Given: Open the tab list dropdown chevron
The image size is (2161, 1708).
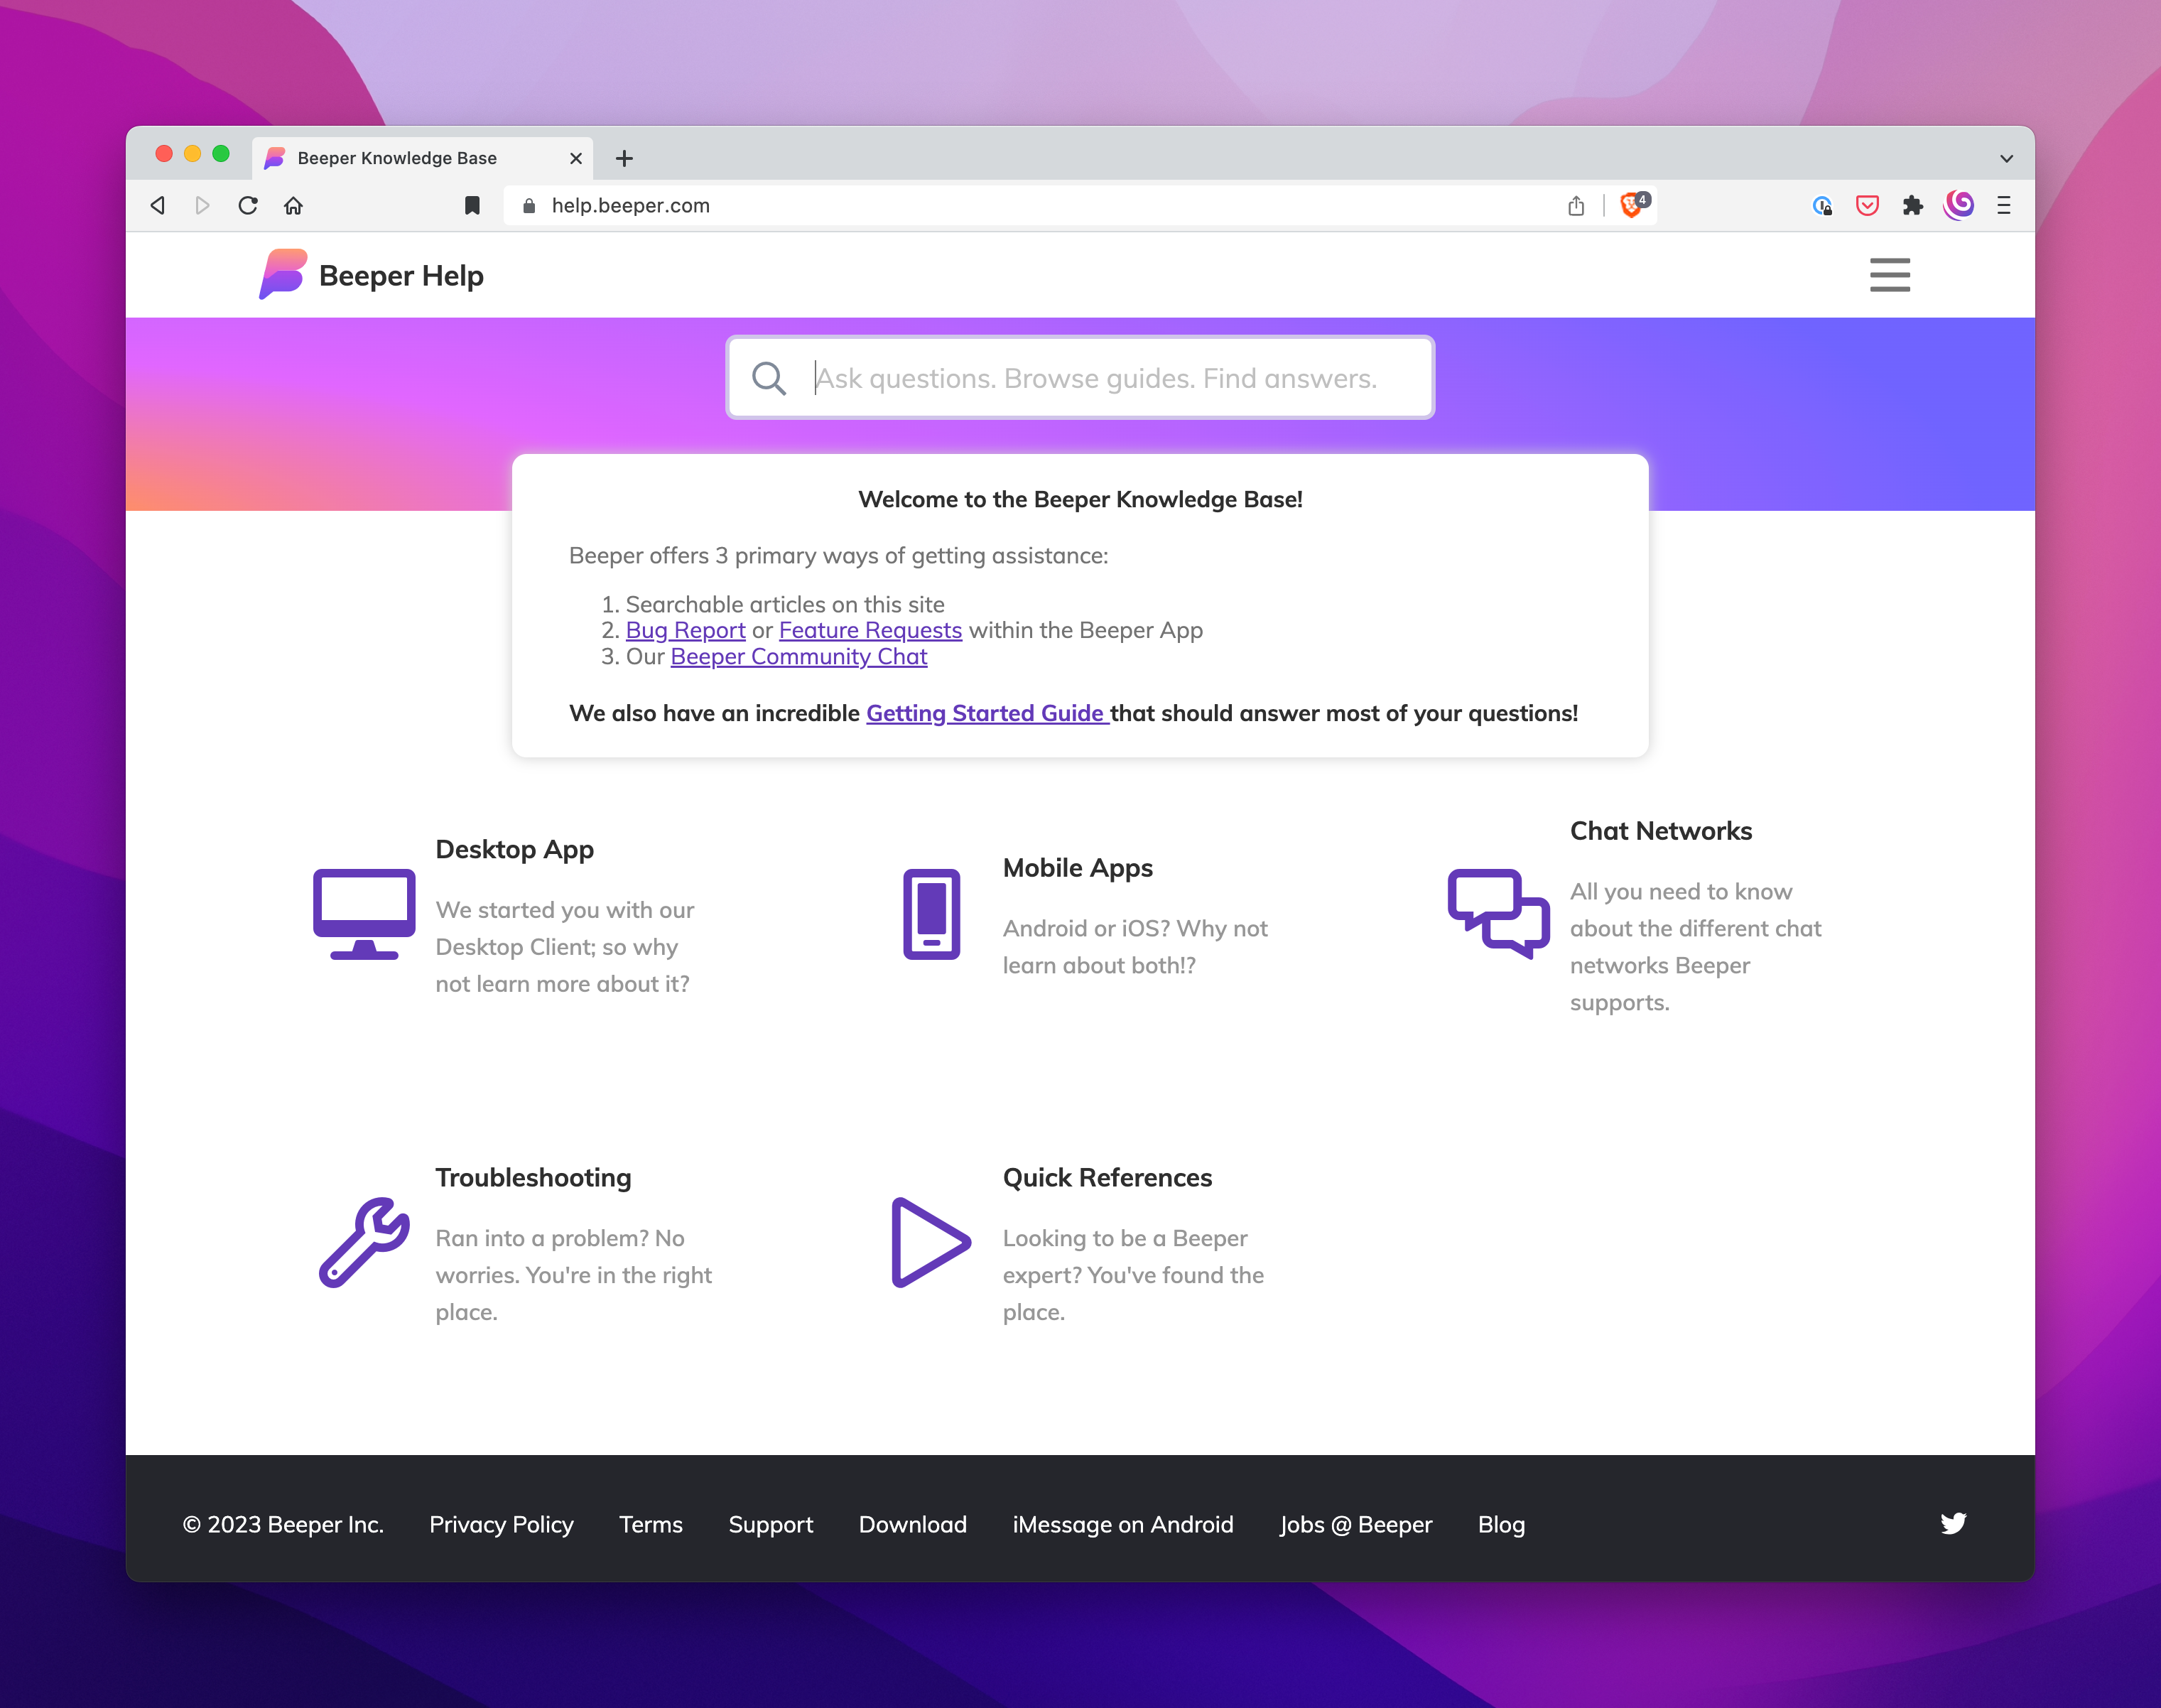Looking at the screenshot, I should [2006, 158].
